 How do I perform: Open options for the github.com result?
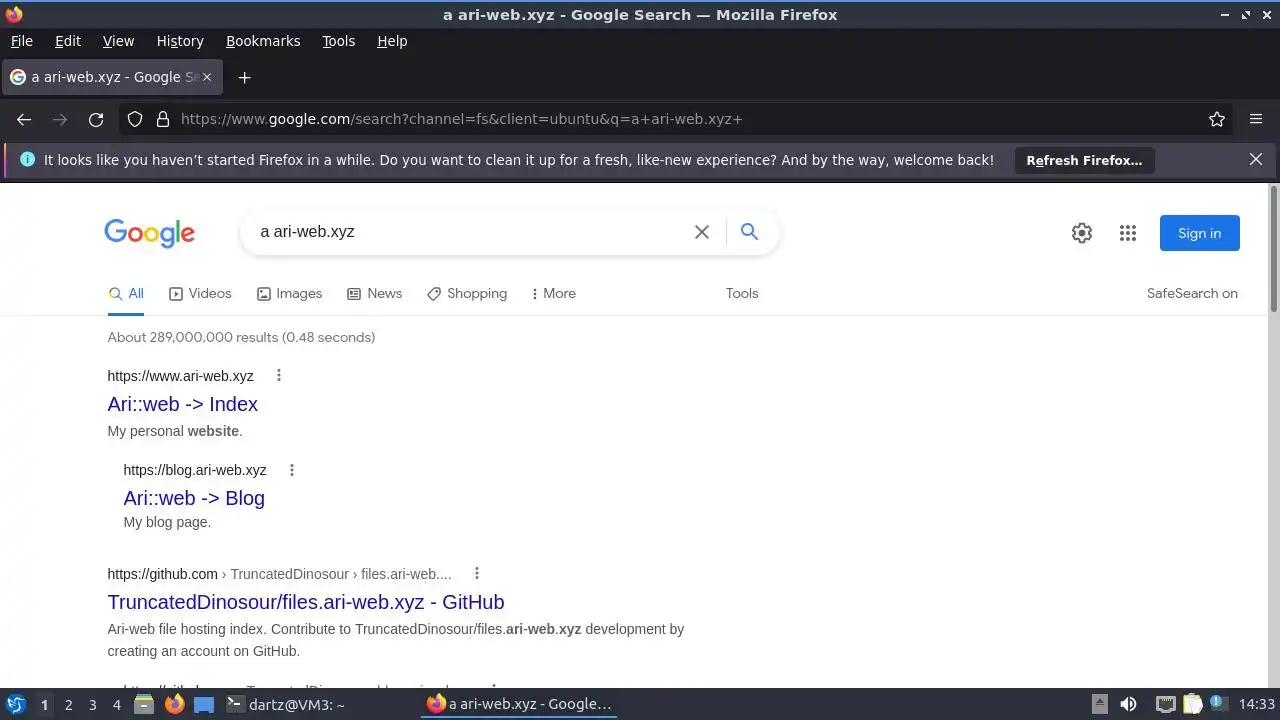(x=477, y=574)
